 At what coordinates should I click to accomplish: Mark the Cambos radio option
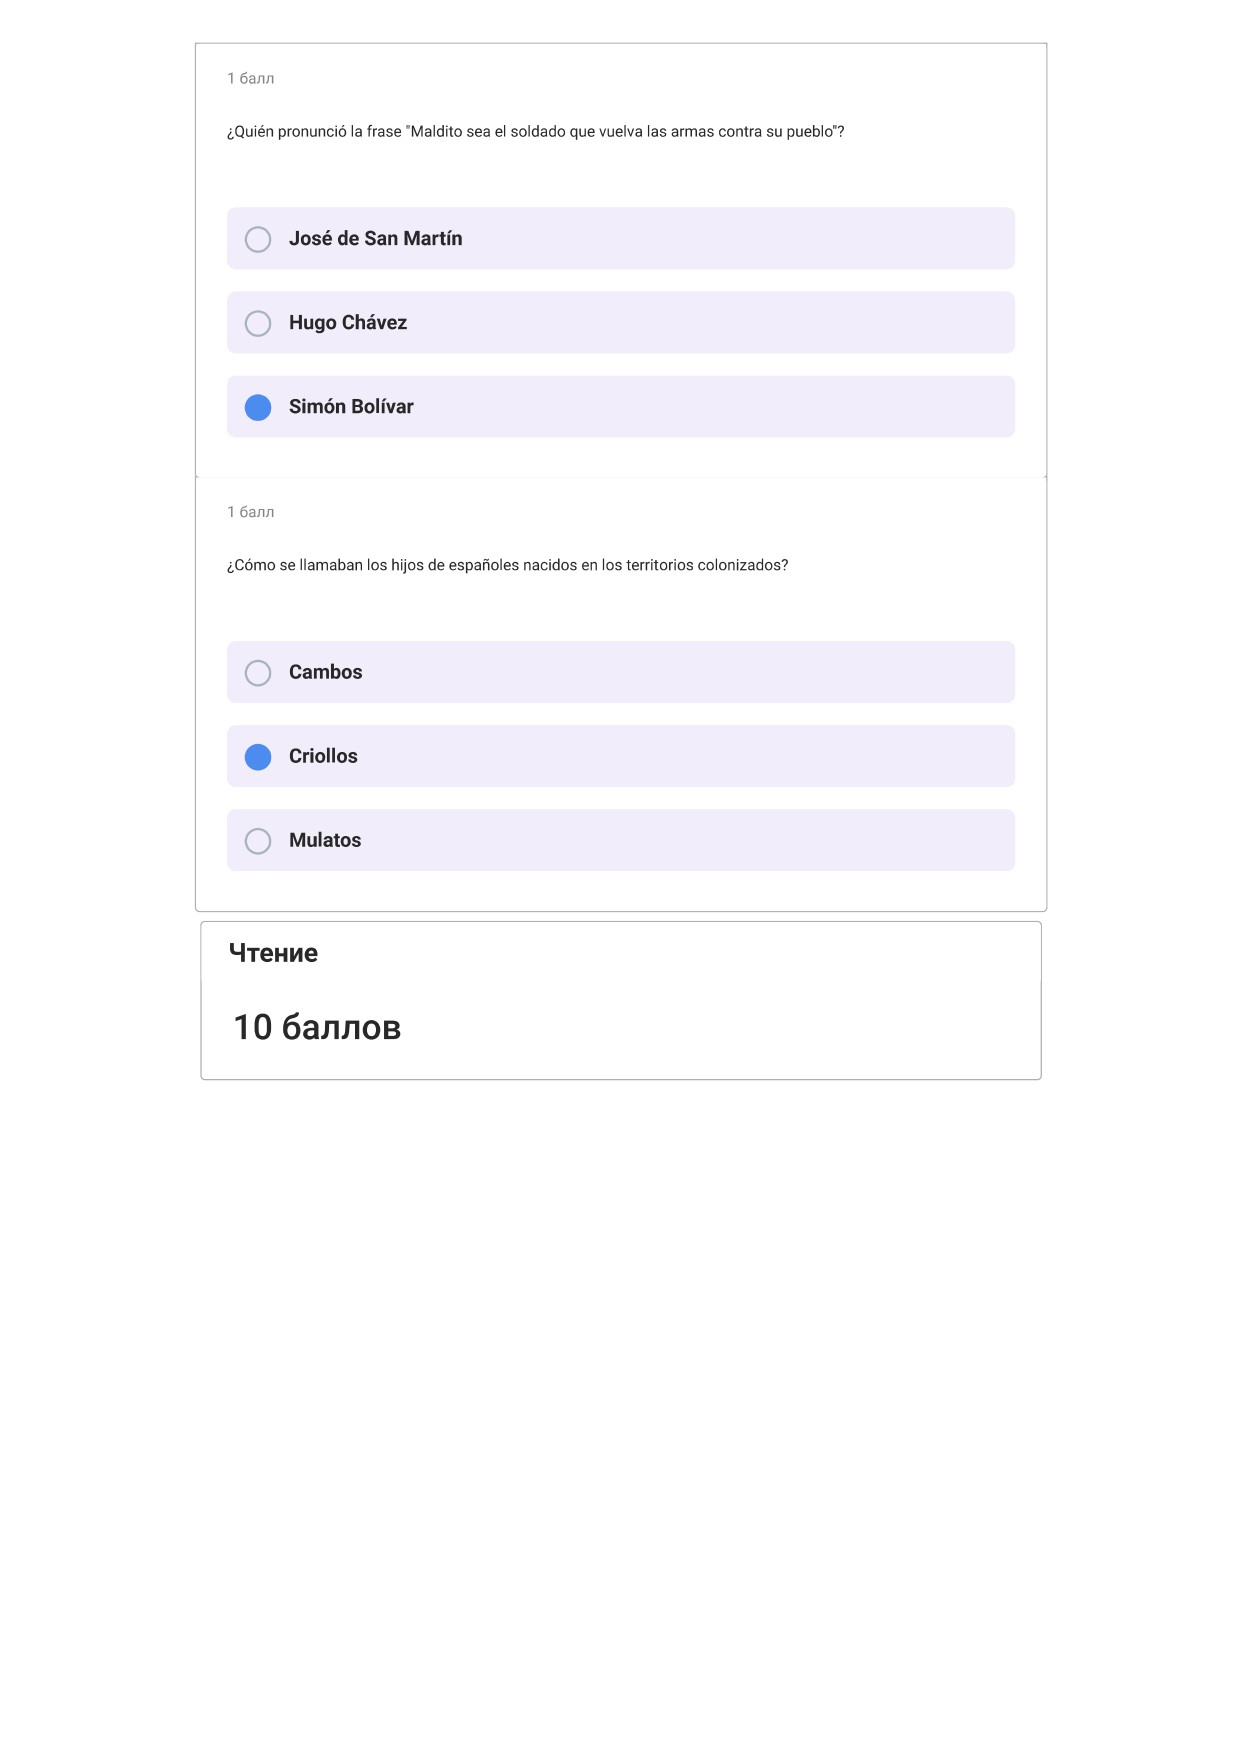258,673
